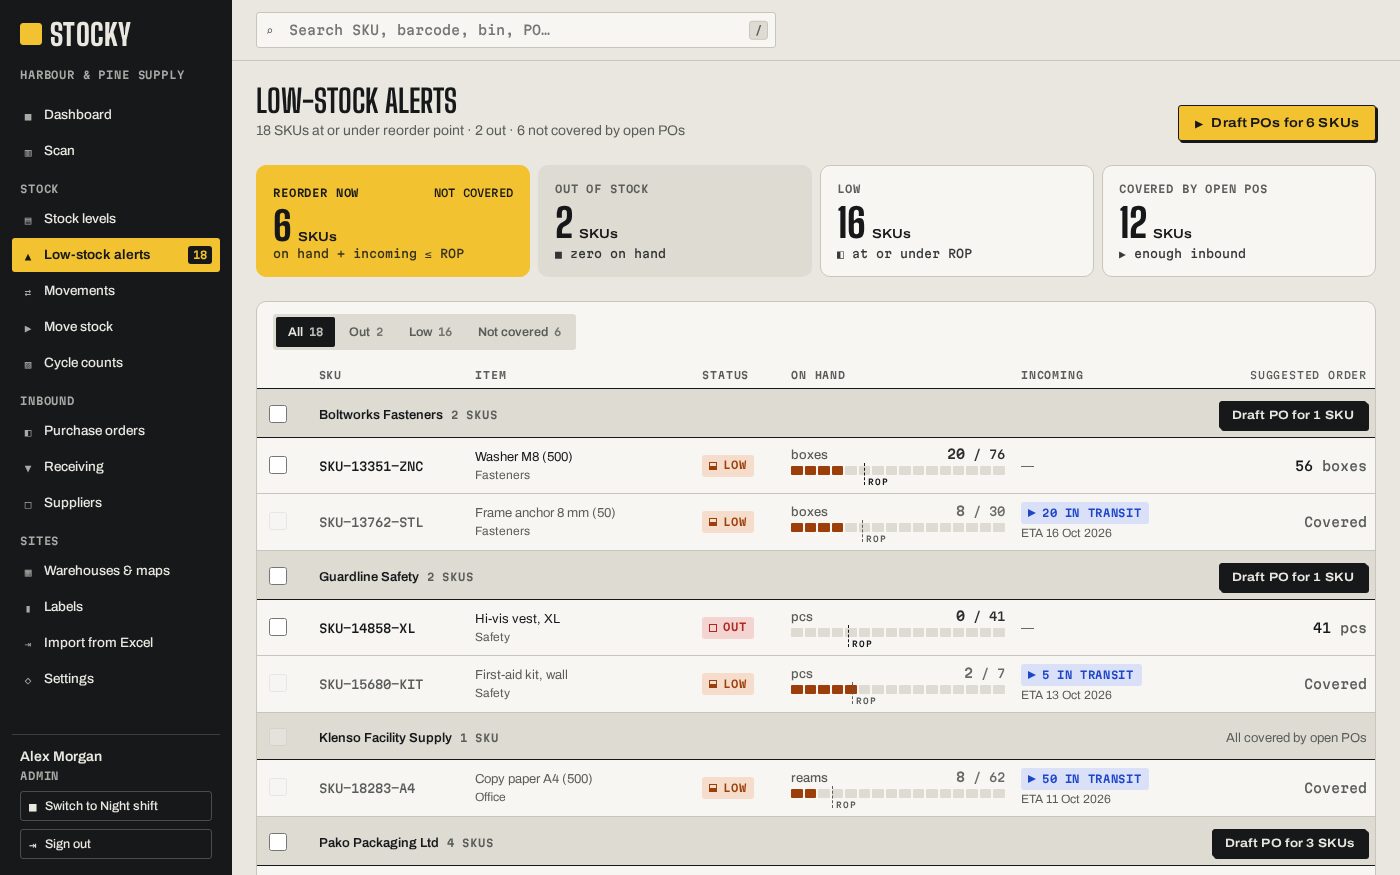Screen dimensions: 1400x875
Task: Click the slash shortcut key badge
Action: 759,30
